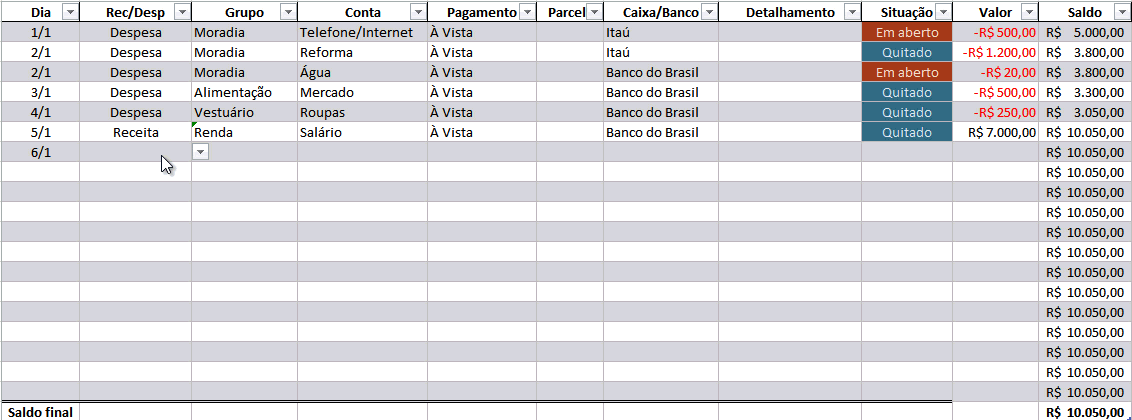Open the Dia column filter dropdown
The height and width of the screenshot is (420, 1132).
click(70, 12)
